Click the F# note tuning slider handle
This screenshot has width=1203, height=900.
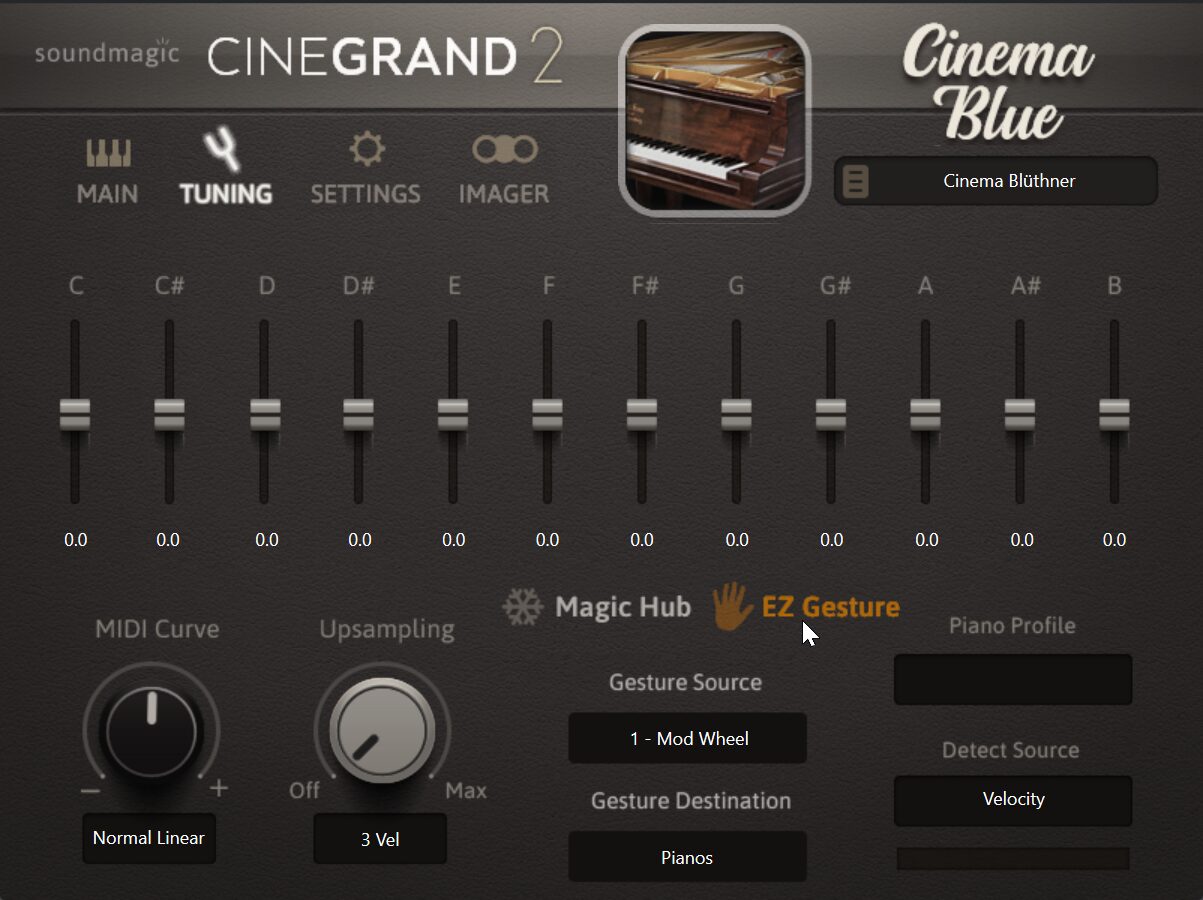642,414
